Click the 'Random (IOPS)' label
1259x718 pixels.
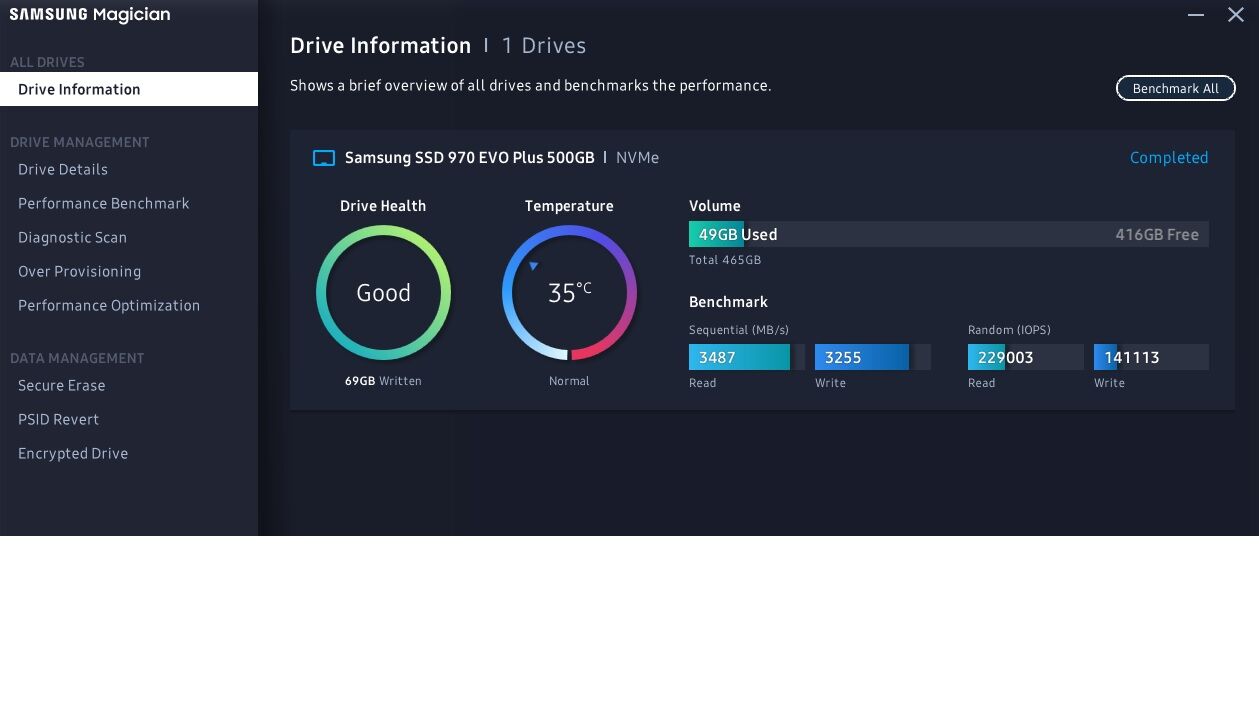coord(1009,330)
